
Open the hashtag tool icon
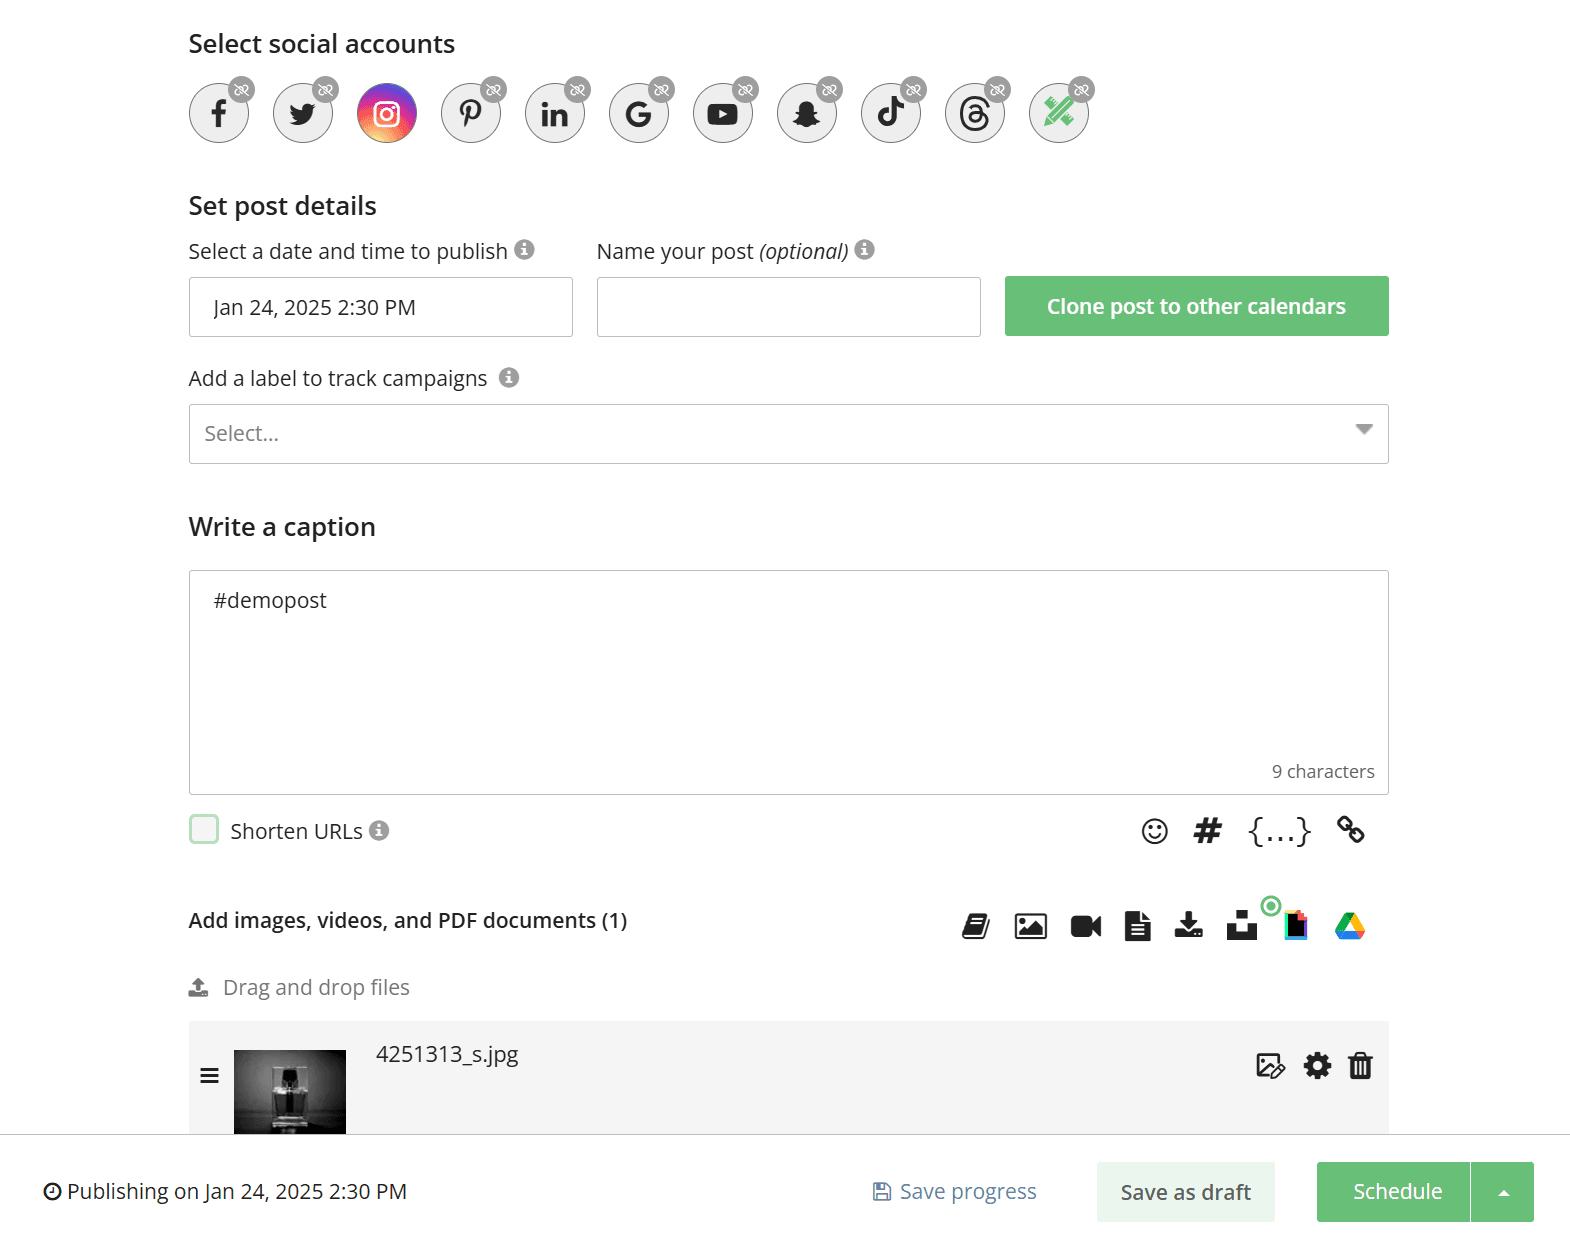[1208, 830]
